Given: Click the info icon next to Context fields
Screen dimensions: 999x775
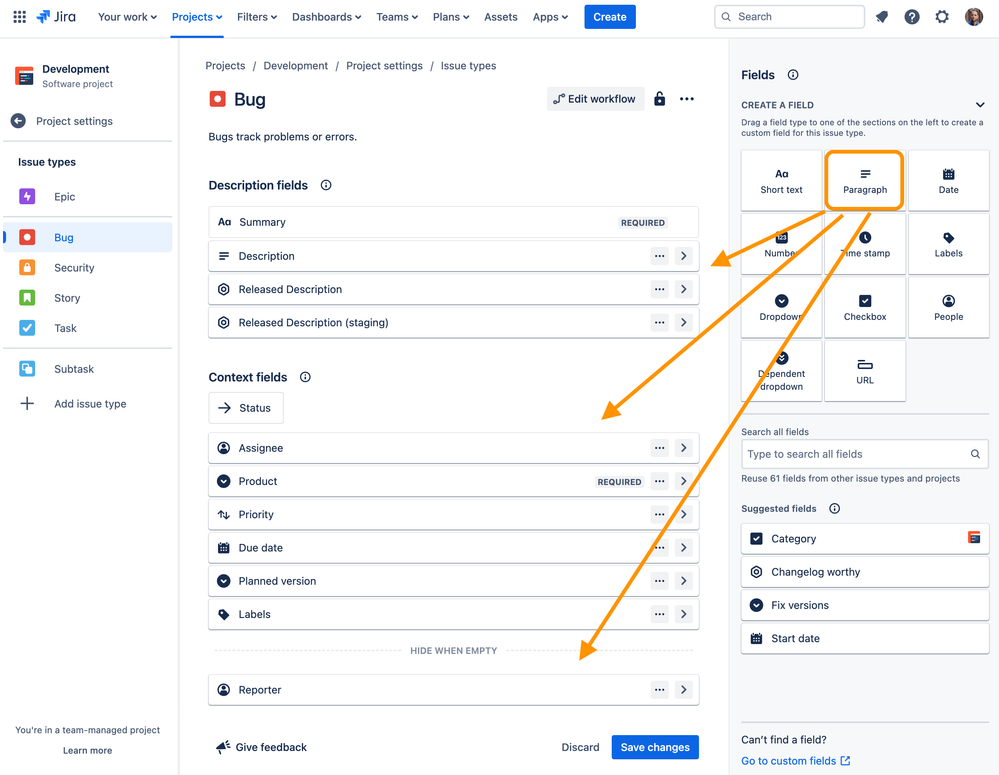Looking at the screenshot, I should 305,377.
